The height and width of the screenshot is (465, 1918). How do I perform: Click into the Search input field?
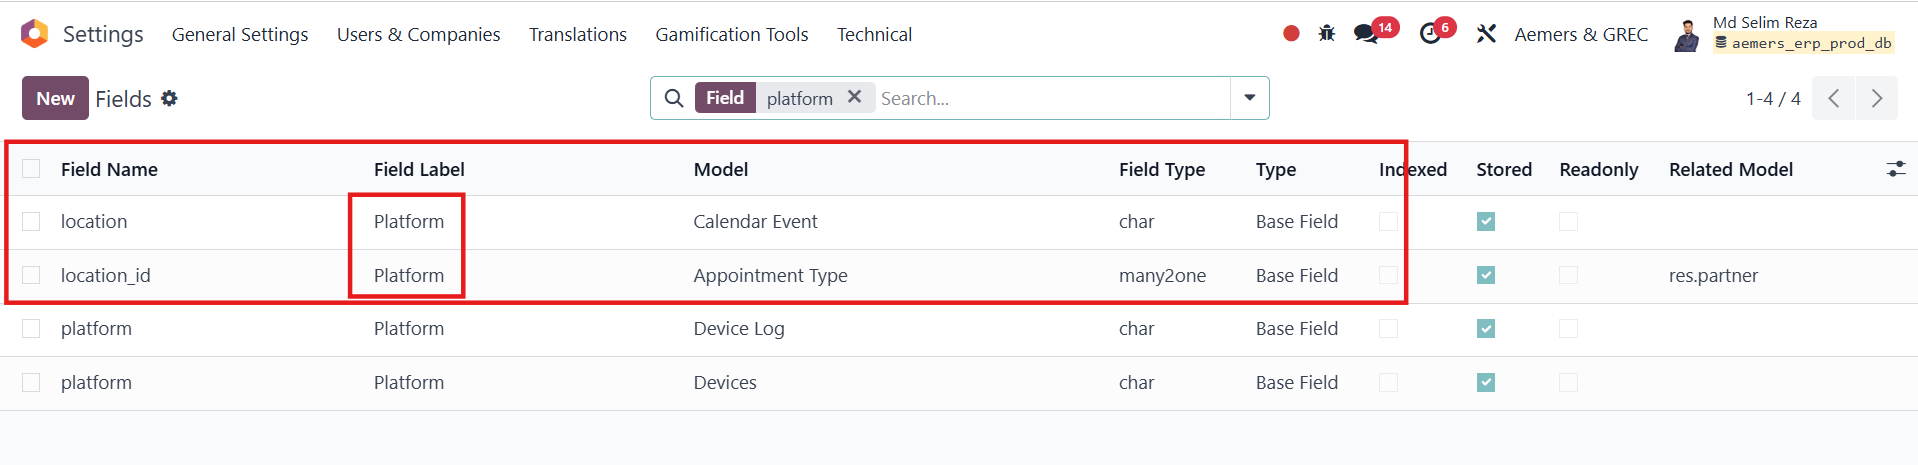[x=1050, y=98]
